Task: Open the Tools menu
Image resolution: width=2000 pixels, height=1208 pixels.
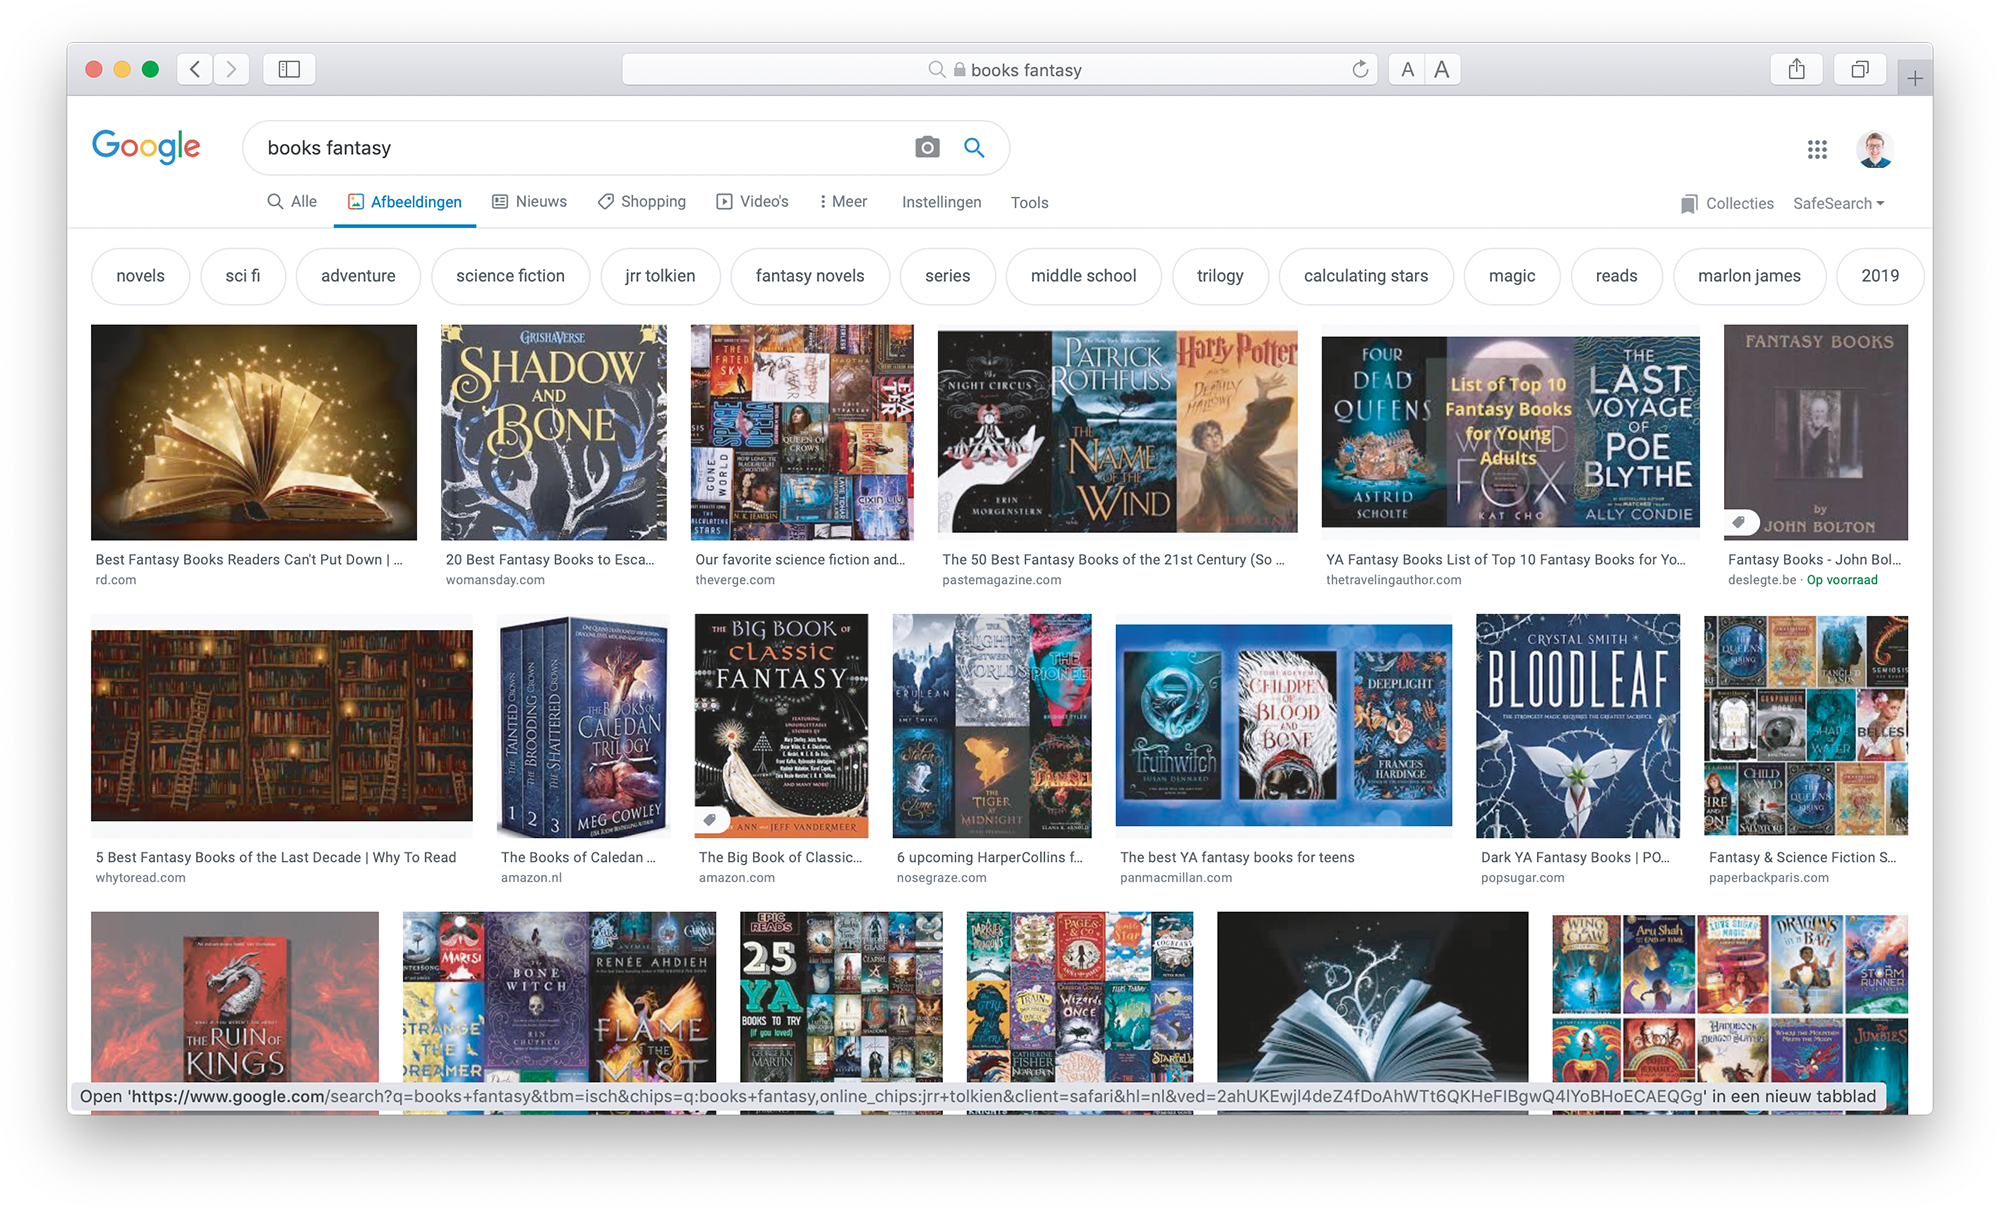Action: pyautogui.click(x=1029, y=203)
